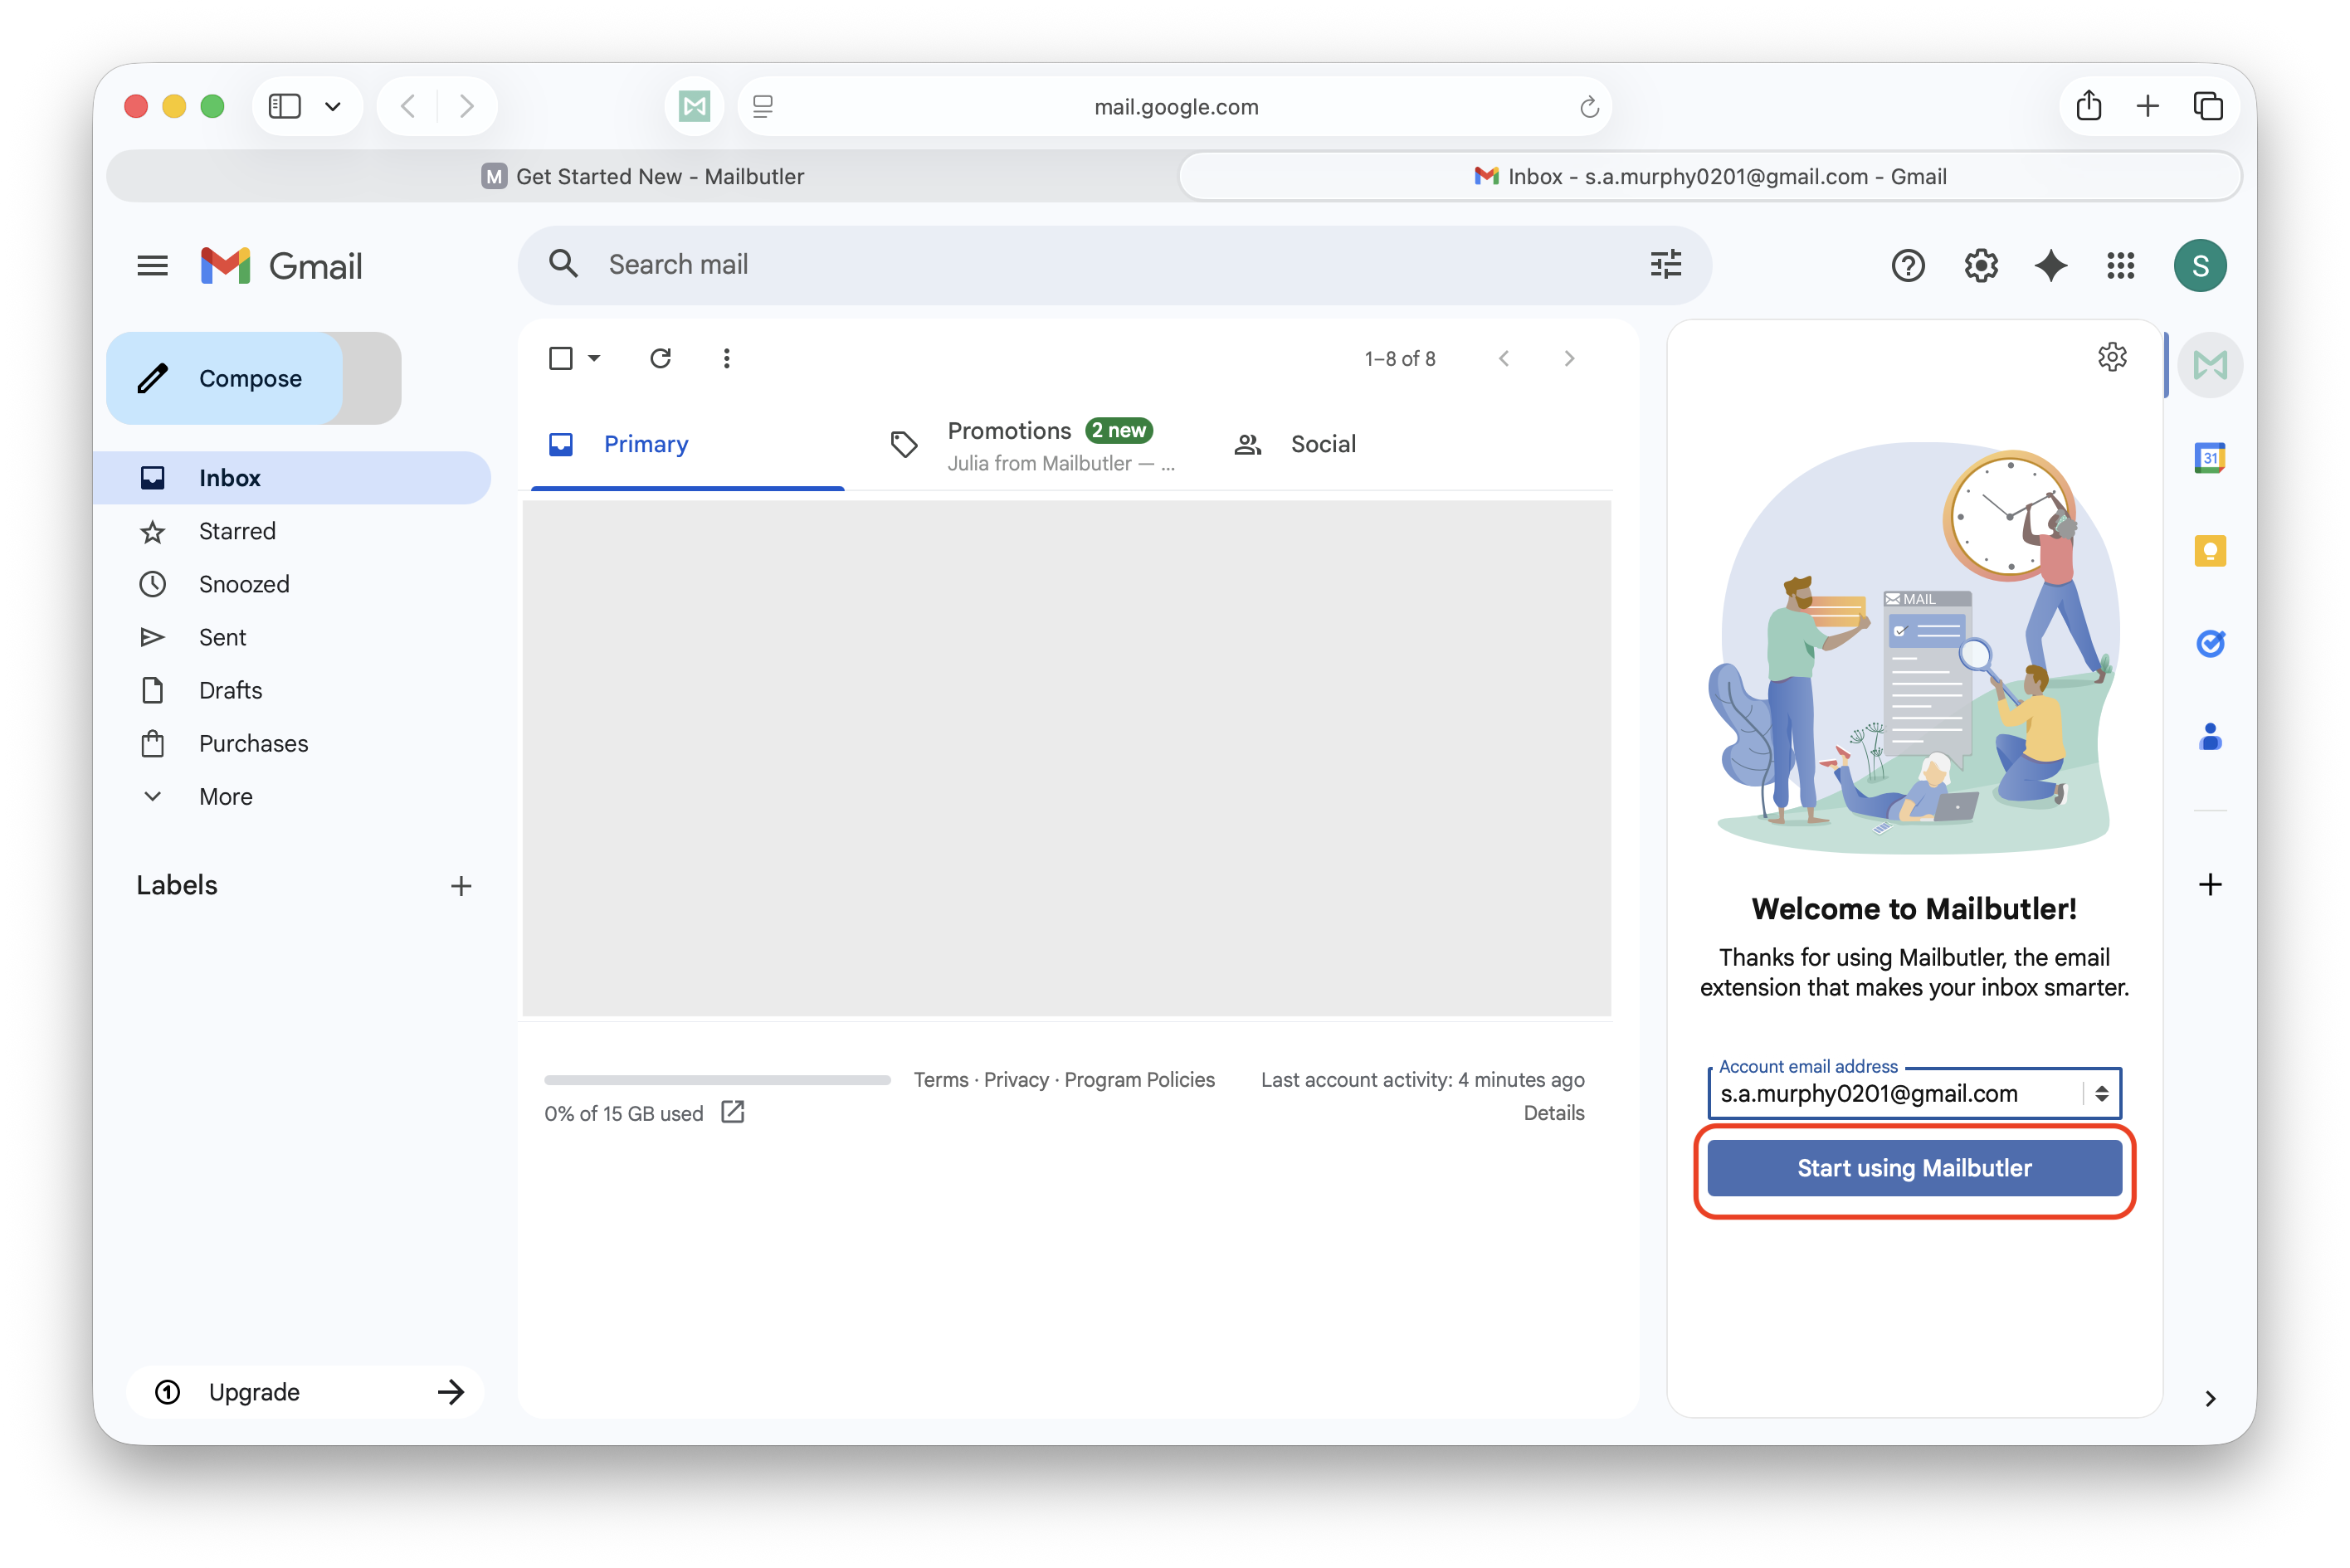Go to older messages page
Viewport: 2350px width, 1568px height.
click(1568, 359)
